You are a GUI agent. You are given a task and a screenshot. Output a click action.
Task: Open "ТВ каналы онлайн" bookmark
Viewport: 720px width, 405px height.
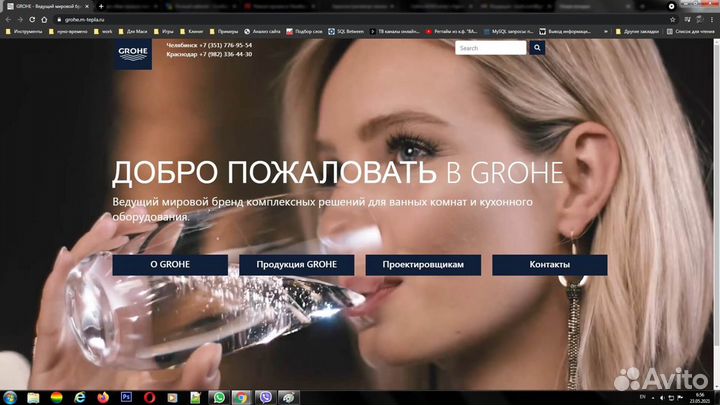point(395,32)
